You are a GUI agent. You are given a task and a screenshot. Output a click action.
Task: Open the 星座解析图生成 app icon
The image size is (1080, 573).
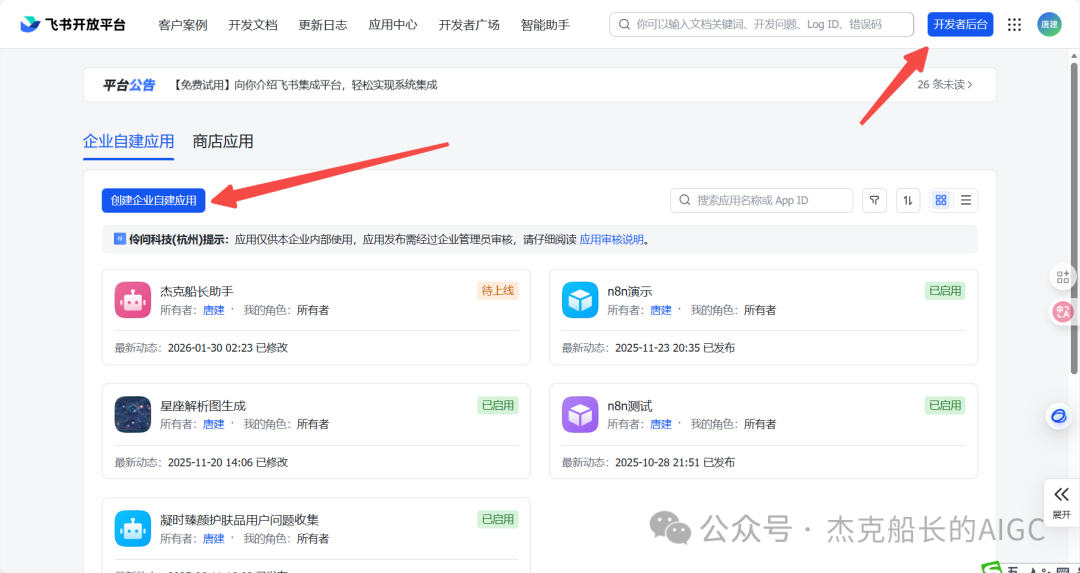tap(132, 414)
